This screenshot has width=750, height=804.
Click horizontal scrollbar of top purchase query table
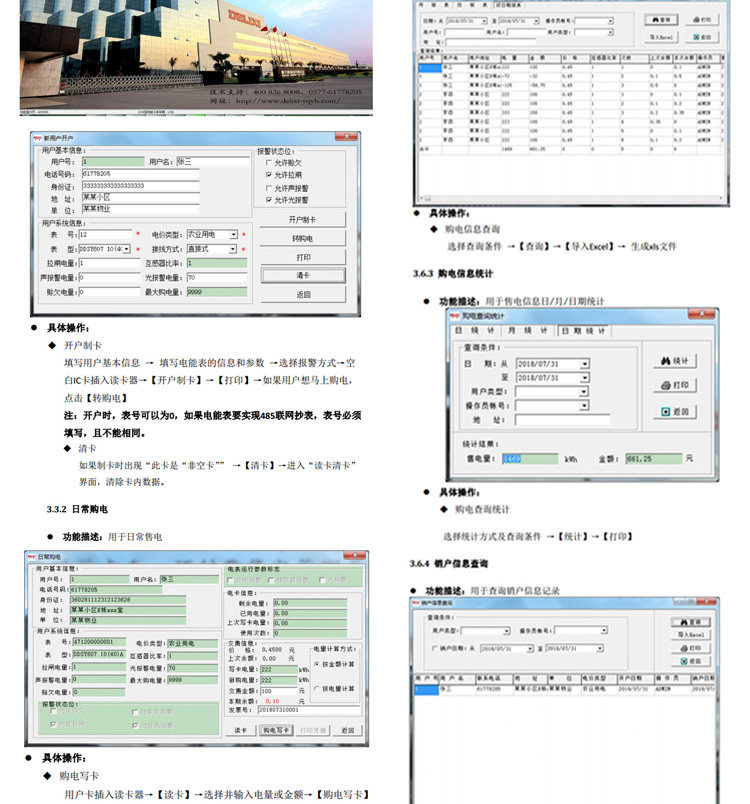(x=571, y=198)
